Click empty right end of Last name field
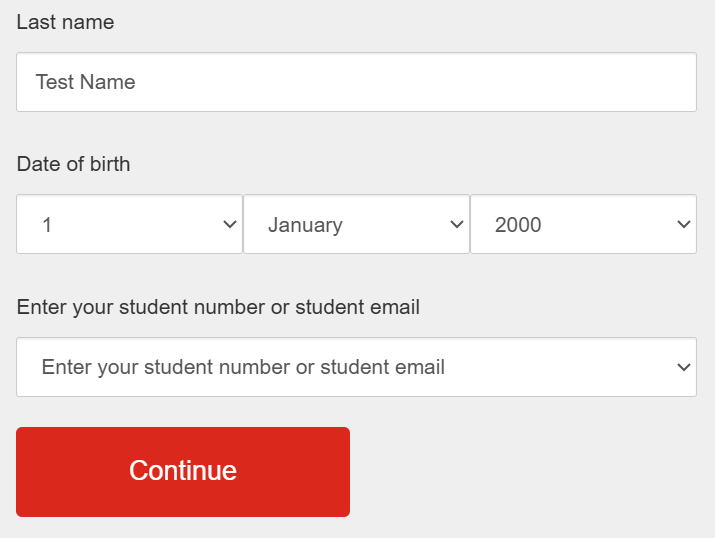Viewport: 715px width, 538px height. [620, 82]
